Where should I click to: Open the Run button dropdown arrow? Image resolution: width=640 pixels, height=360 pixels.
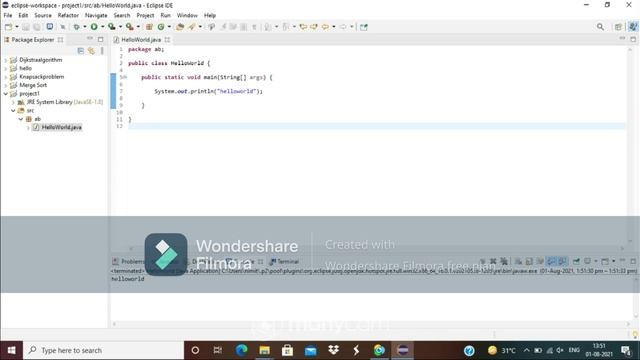tap(102, 27)
